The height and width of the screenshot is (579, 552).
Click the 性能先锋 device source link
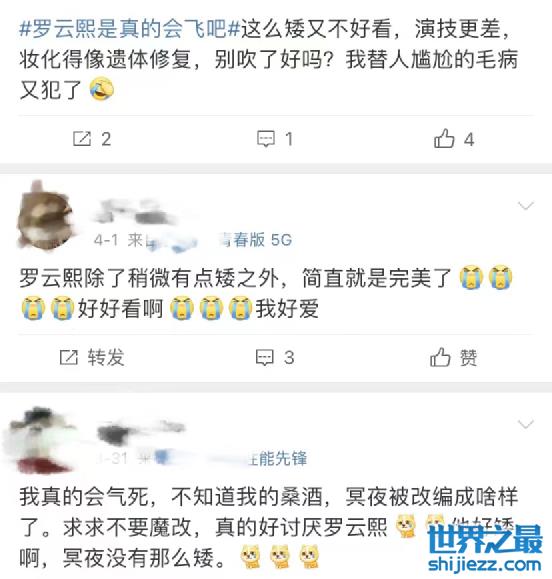pyautogui.click(x=277, y=458)
